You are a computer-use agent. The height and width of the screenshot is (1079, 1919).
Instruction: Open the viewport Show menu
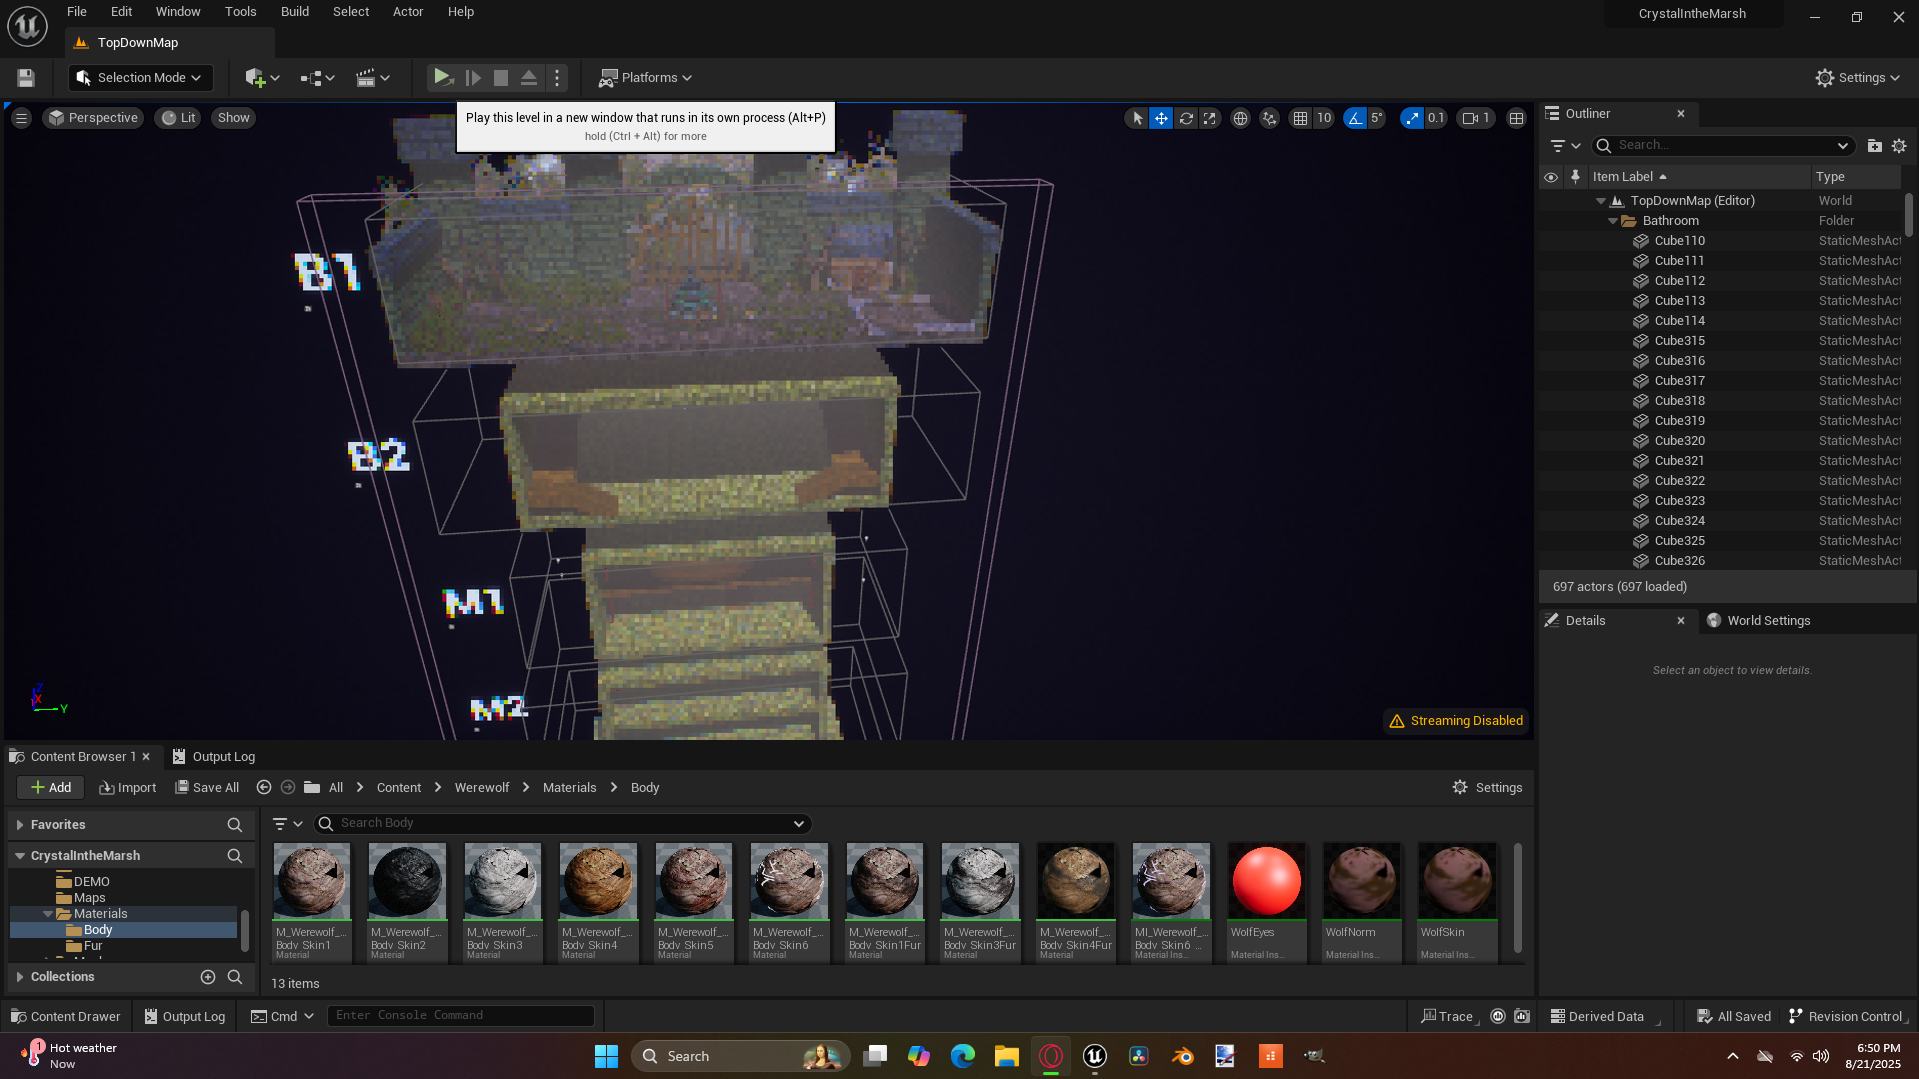[234, 118]
